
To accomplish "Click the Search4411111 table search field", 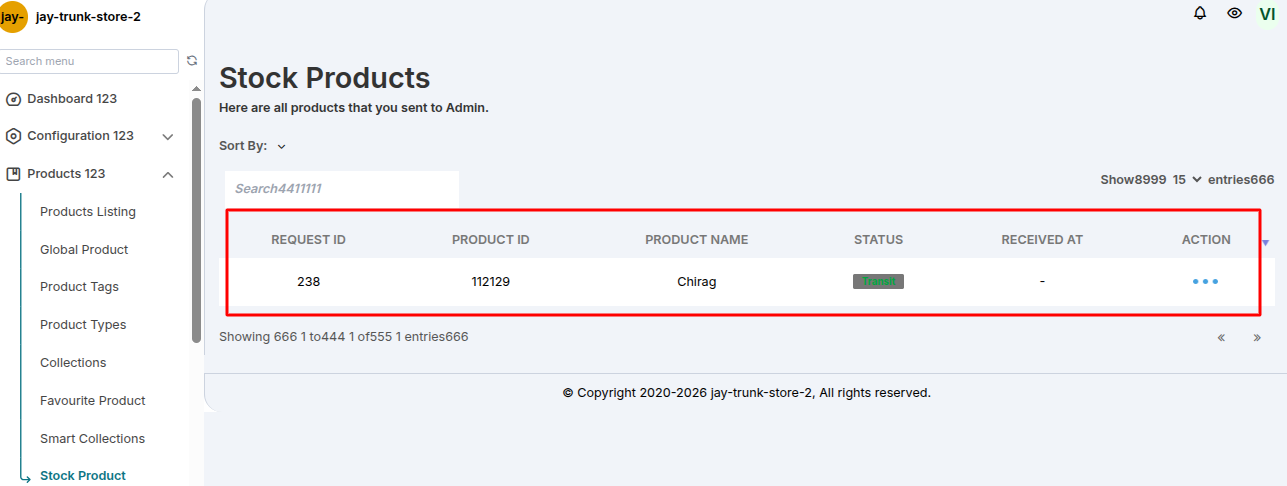I will point(342,189).
